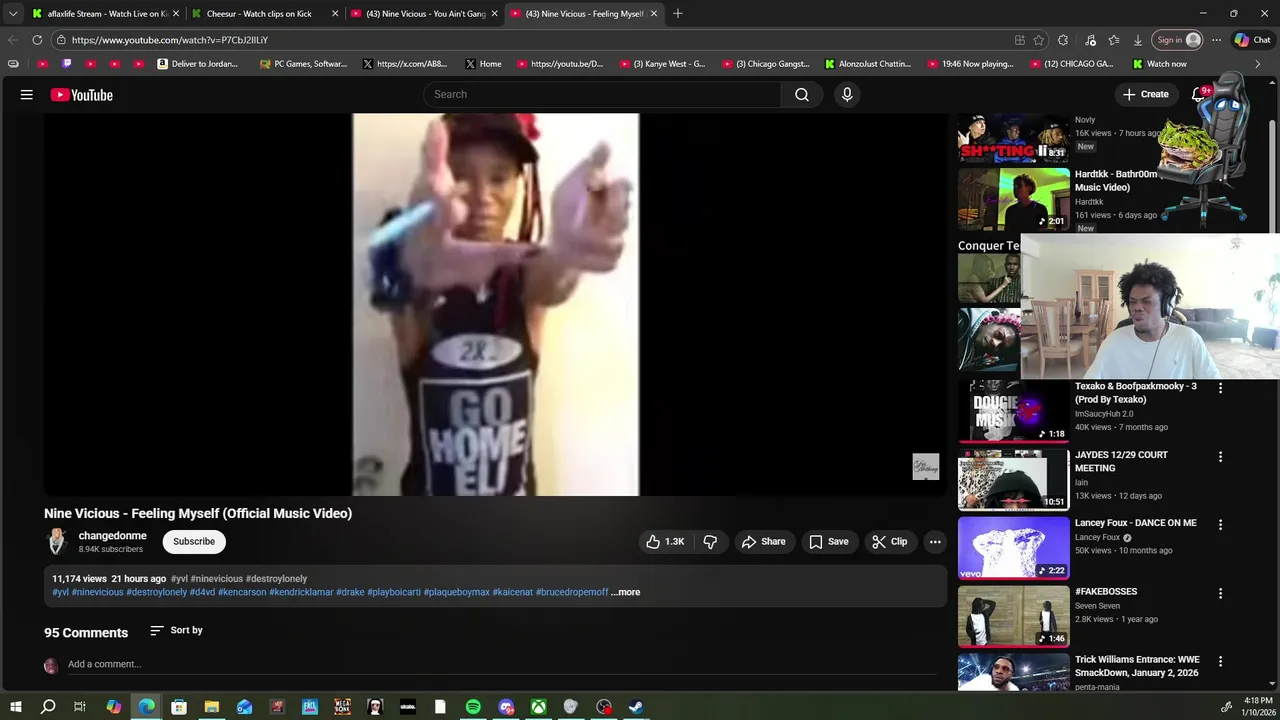Image resolution: width=1280 pixels, height=720 pixels.
Task: Open changedonme channel avatar
Action: (x=57, y=541)
